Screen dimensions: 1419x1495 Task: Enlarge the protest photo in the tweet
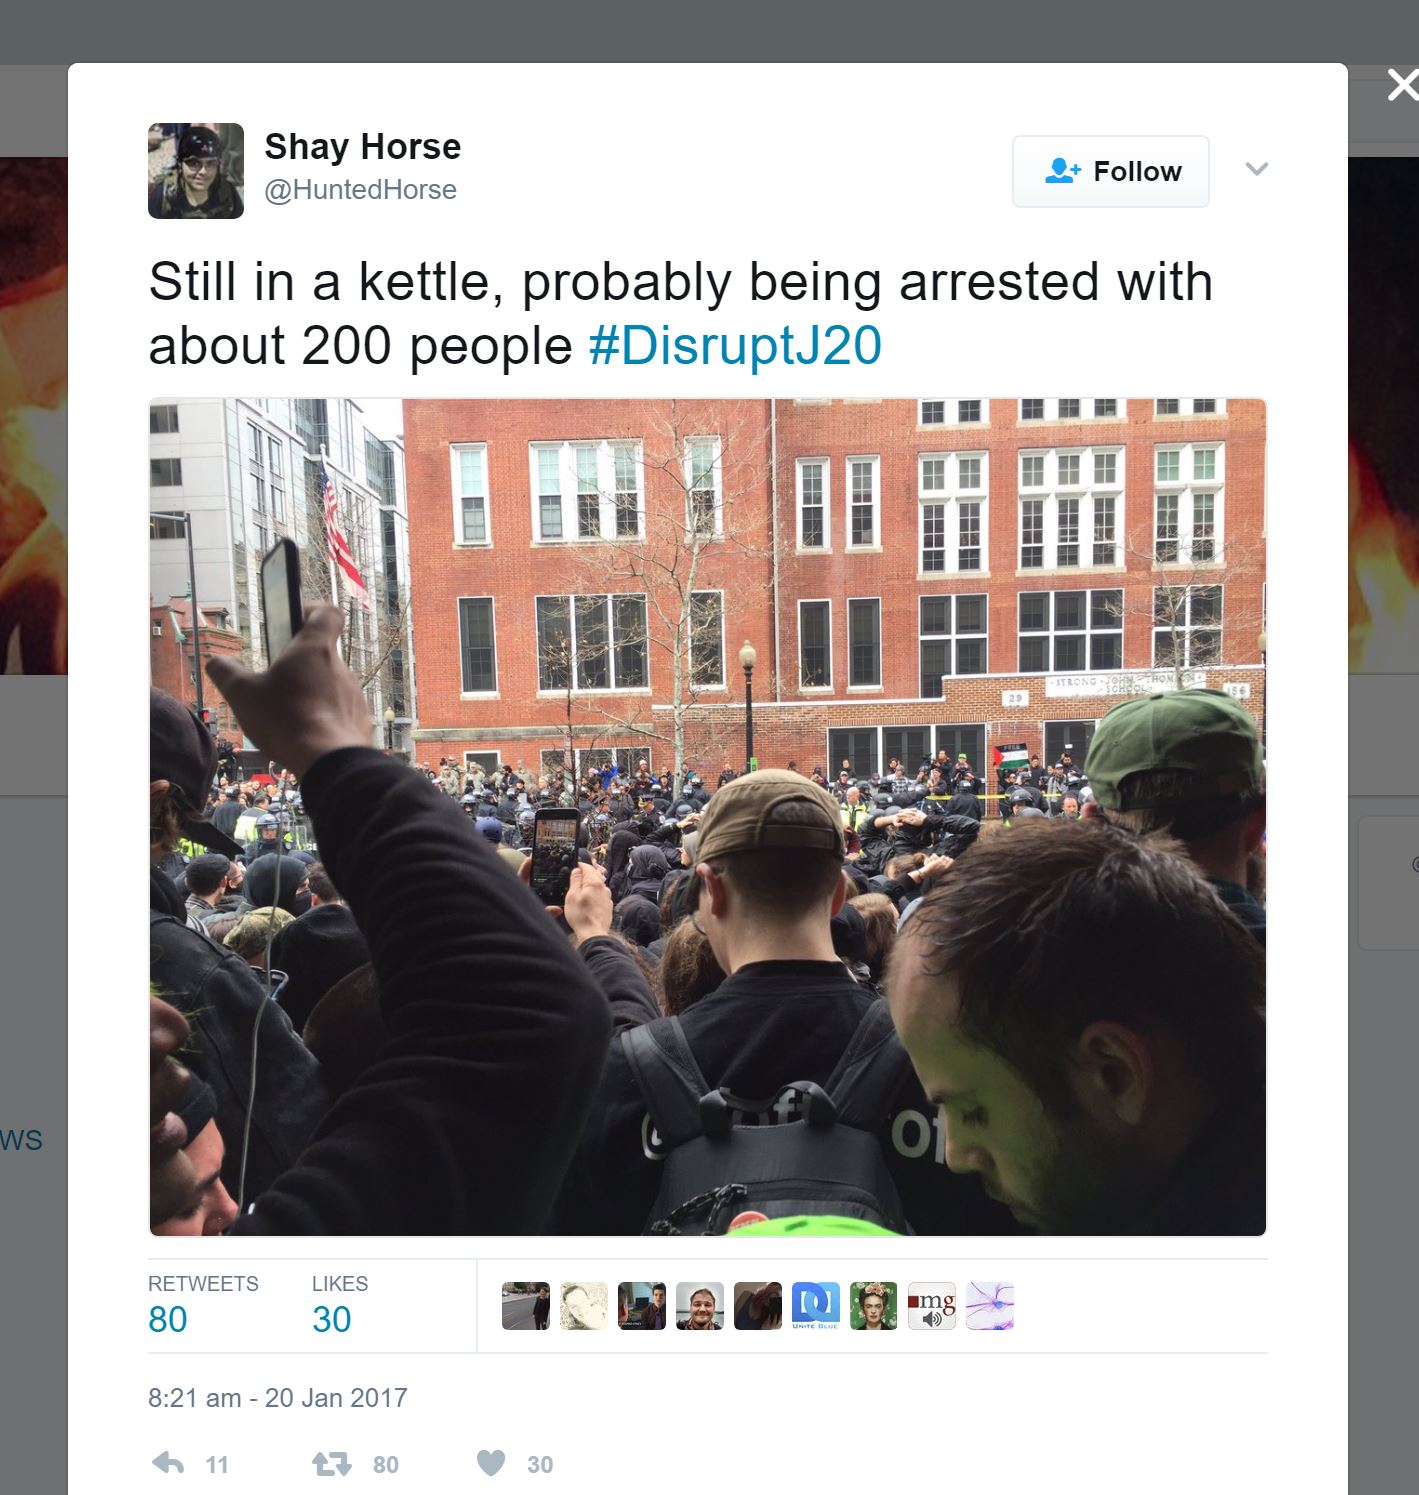708,817
